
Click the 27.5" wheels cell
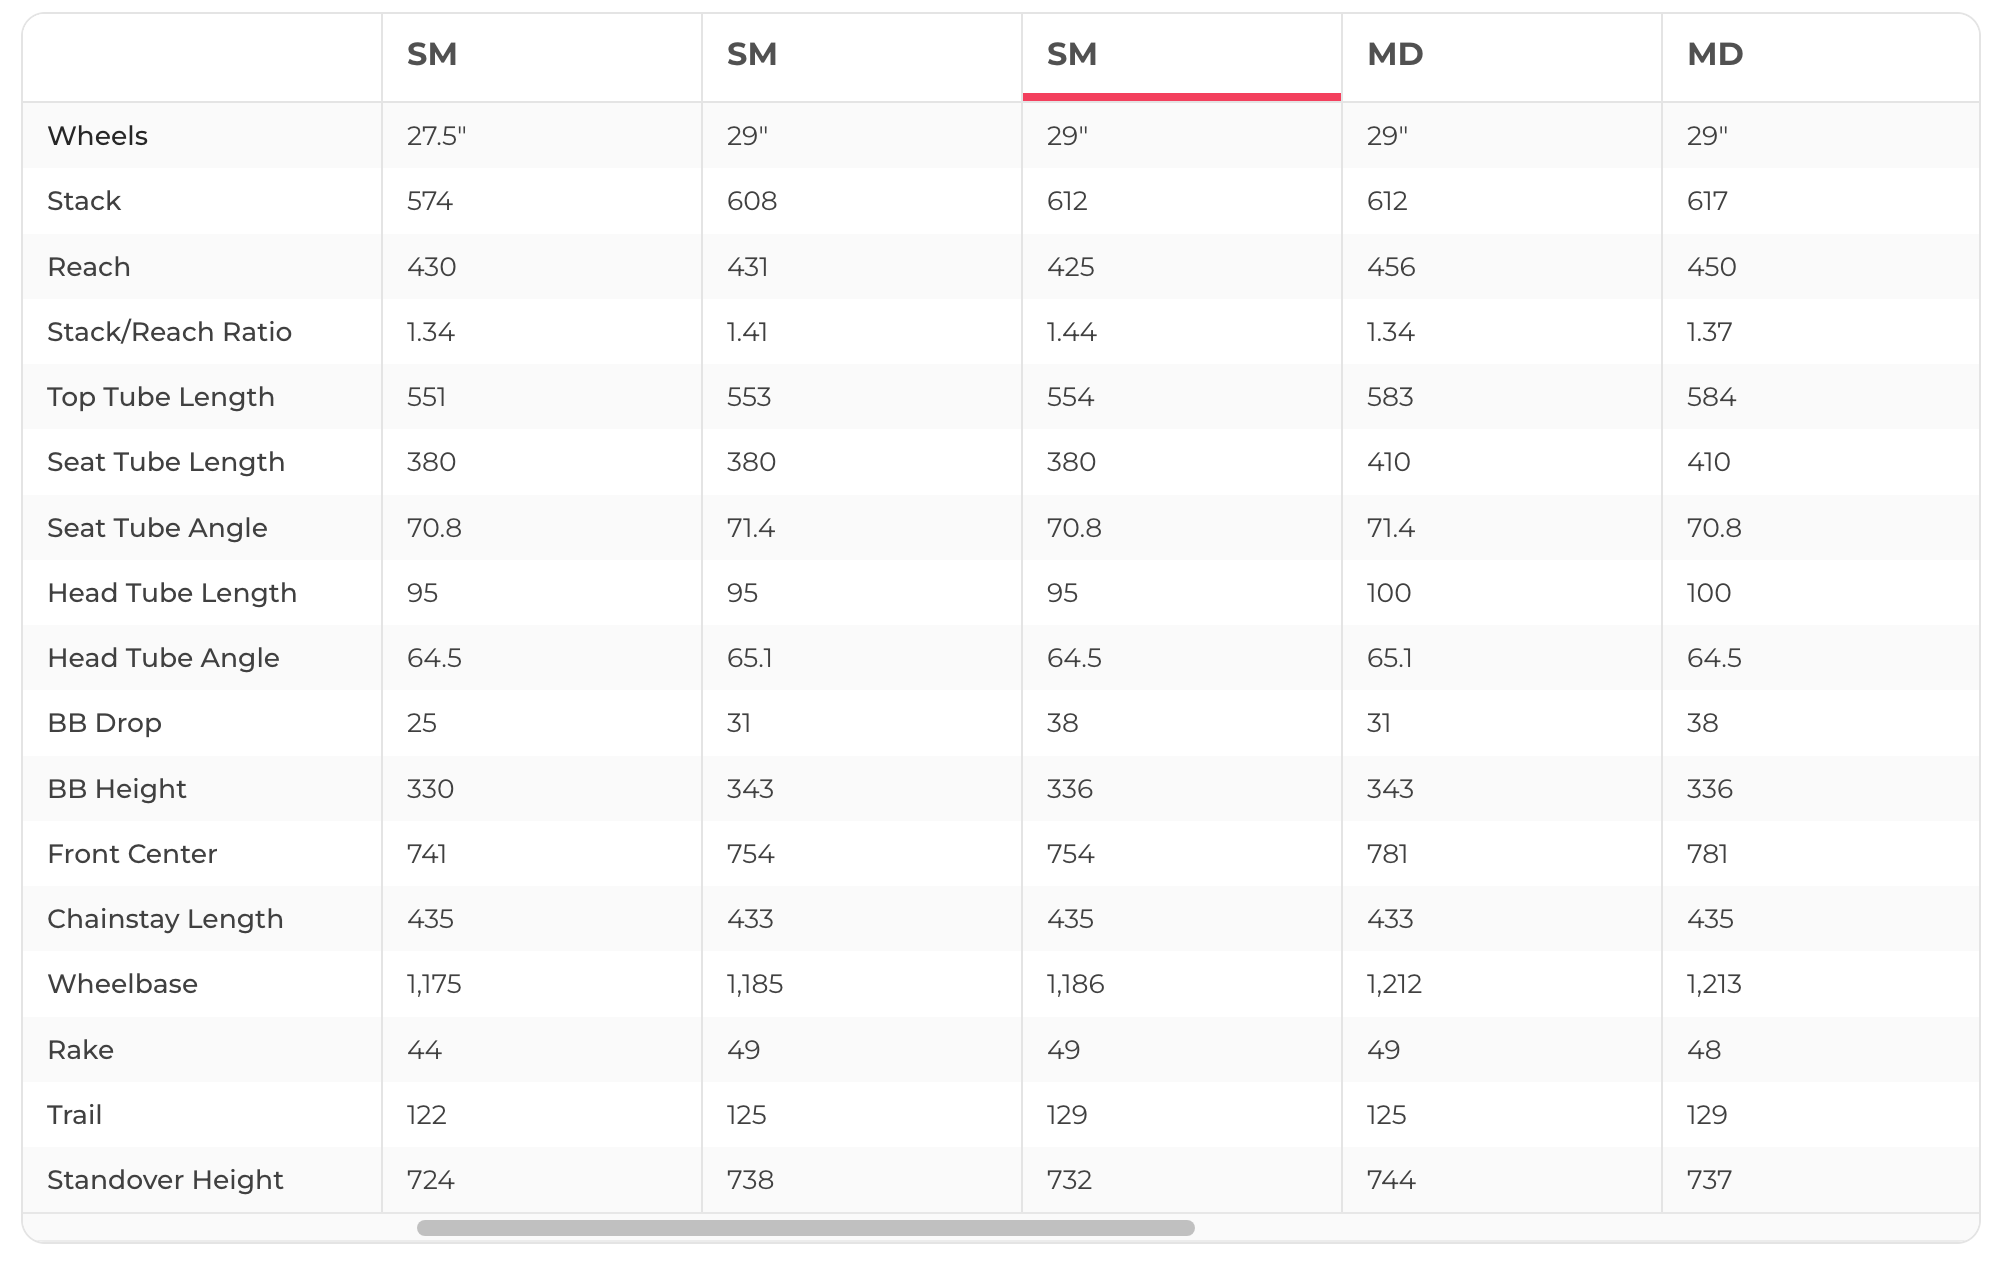tap(437, 136)
